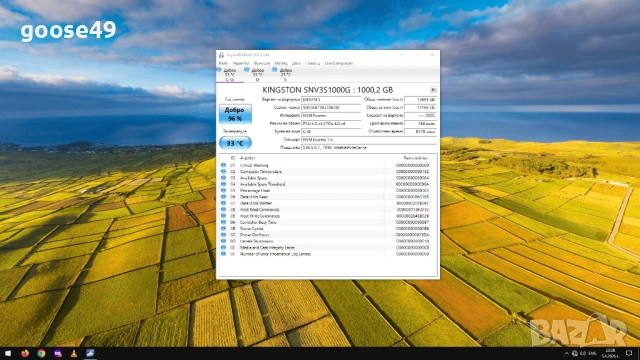Click the power on count value
The width and height of the screenshot is (640, 360).
pos(420,124)
